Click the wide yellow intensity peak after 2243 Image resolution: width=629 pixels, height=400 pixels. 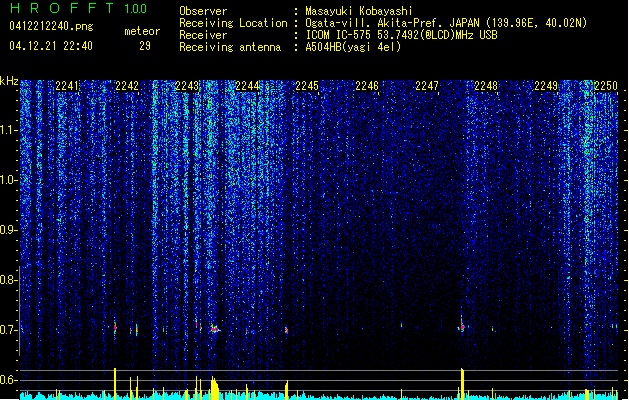(215, 388)
